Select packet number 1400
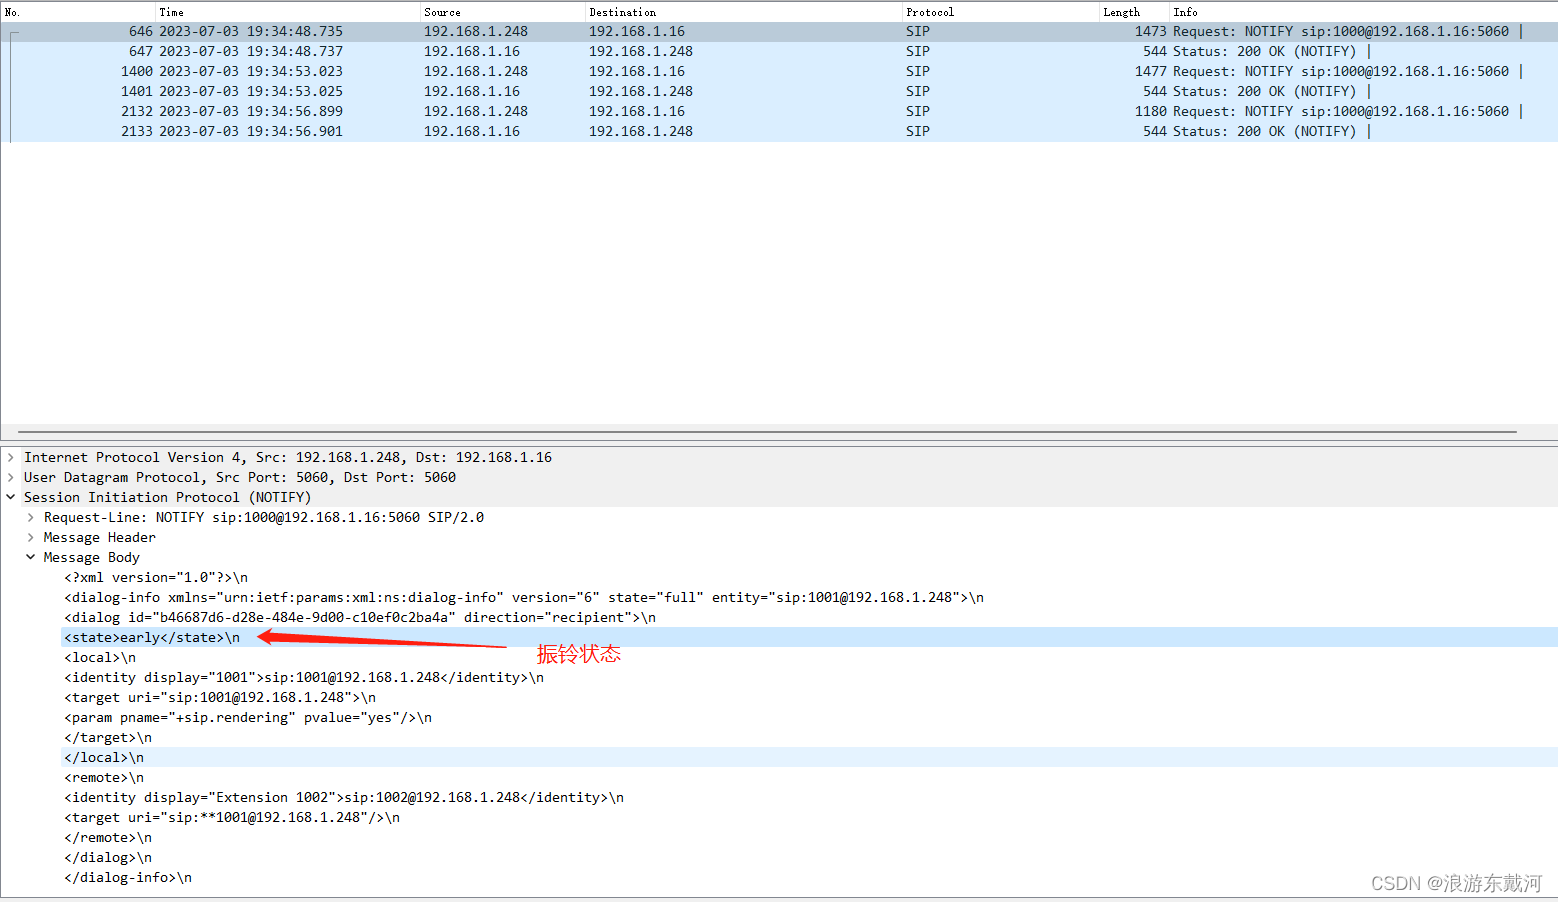 tap(779, 71)
